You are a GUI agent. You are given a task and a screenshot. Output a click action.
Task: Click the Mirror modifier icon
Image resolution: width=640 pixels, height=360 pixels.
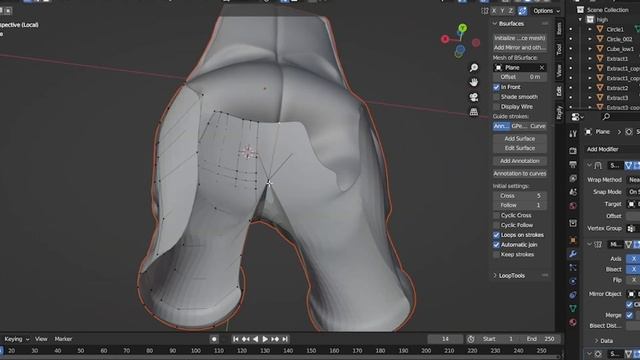tap(598, 244)
